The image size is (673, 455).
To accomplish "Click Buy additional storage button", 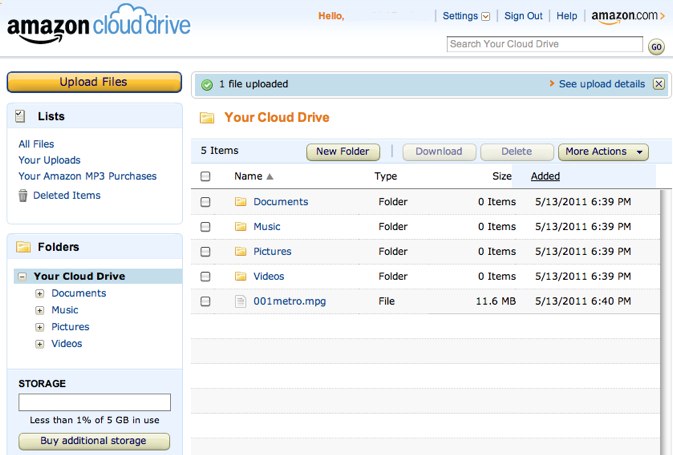I will [94, 441].
